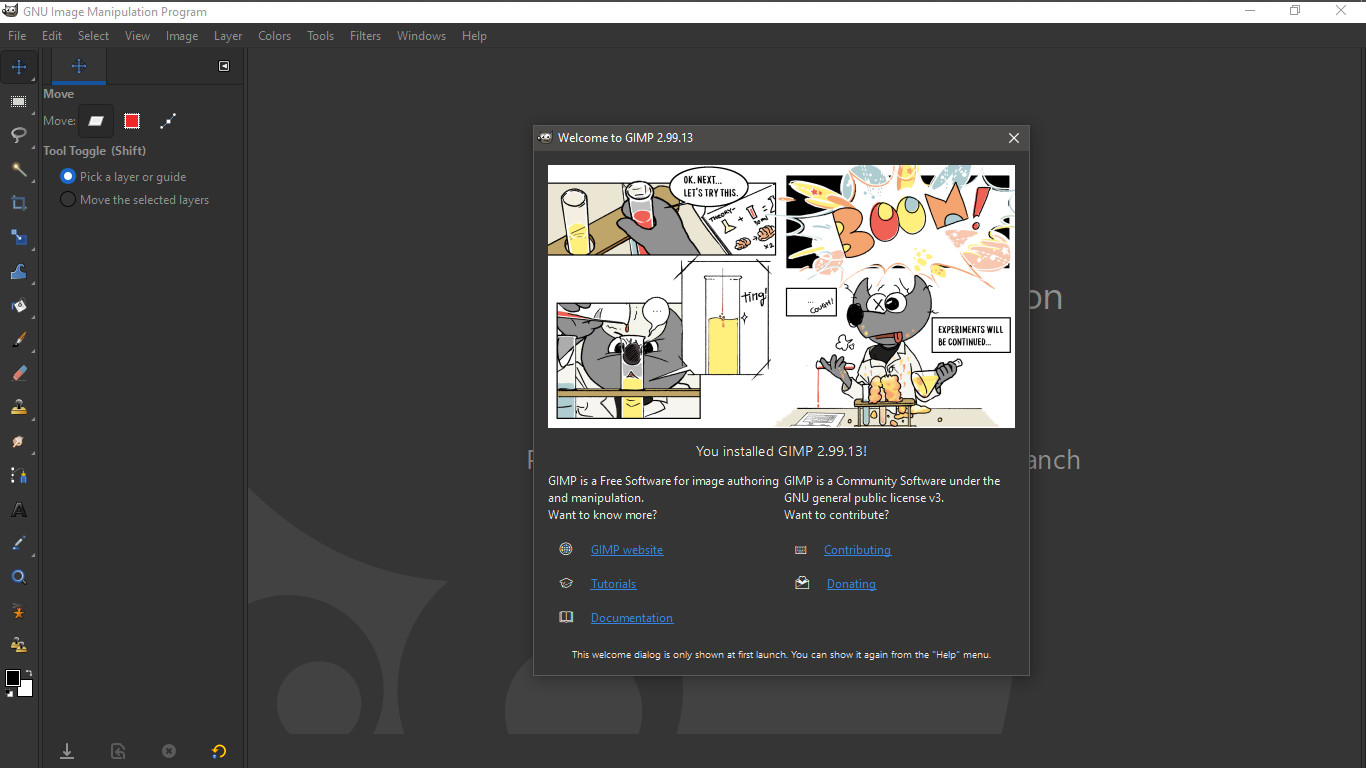Select the double stamp tool icon
This screenshot has width=1366, height=768.
(19, 645)
